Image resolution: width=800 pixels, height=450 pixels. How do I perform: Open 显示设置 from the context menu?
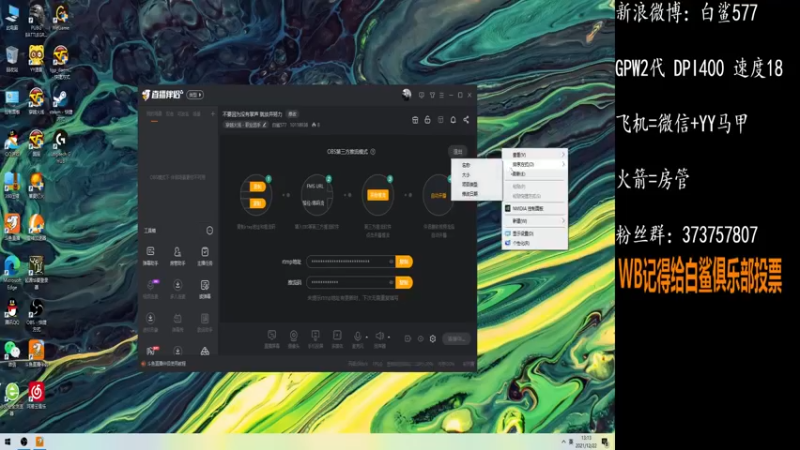pyautogui.click(x=535, y=234)
